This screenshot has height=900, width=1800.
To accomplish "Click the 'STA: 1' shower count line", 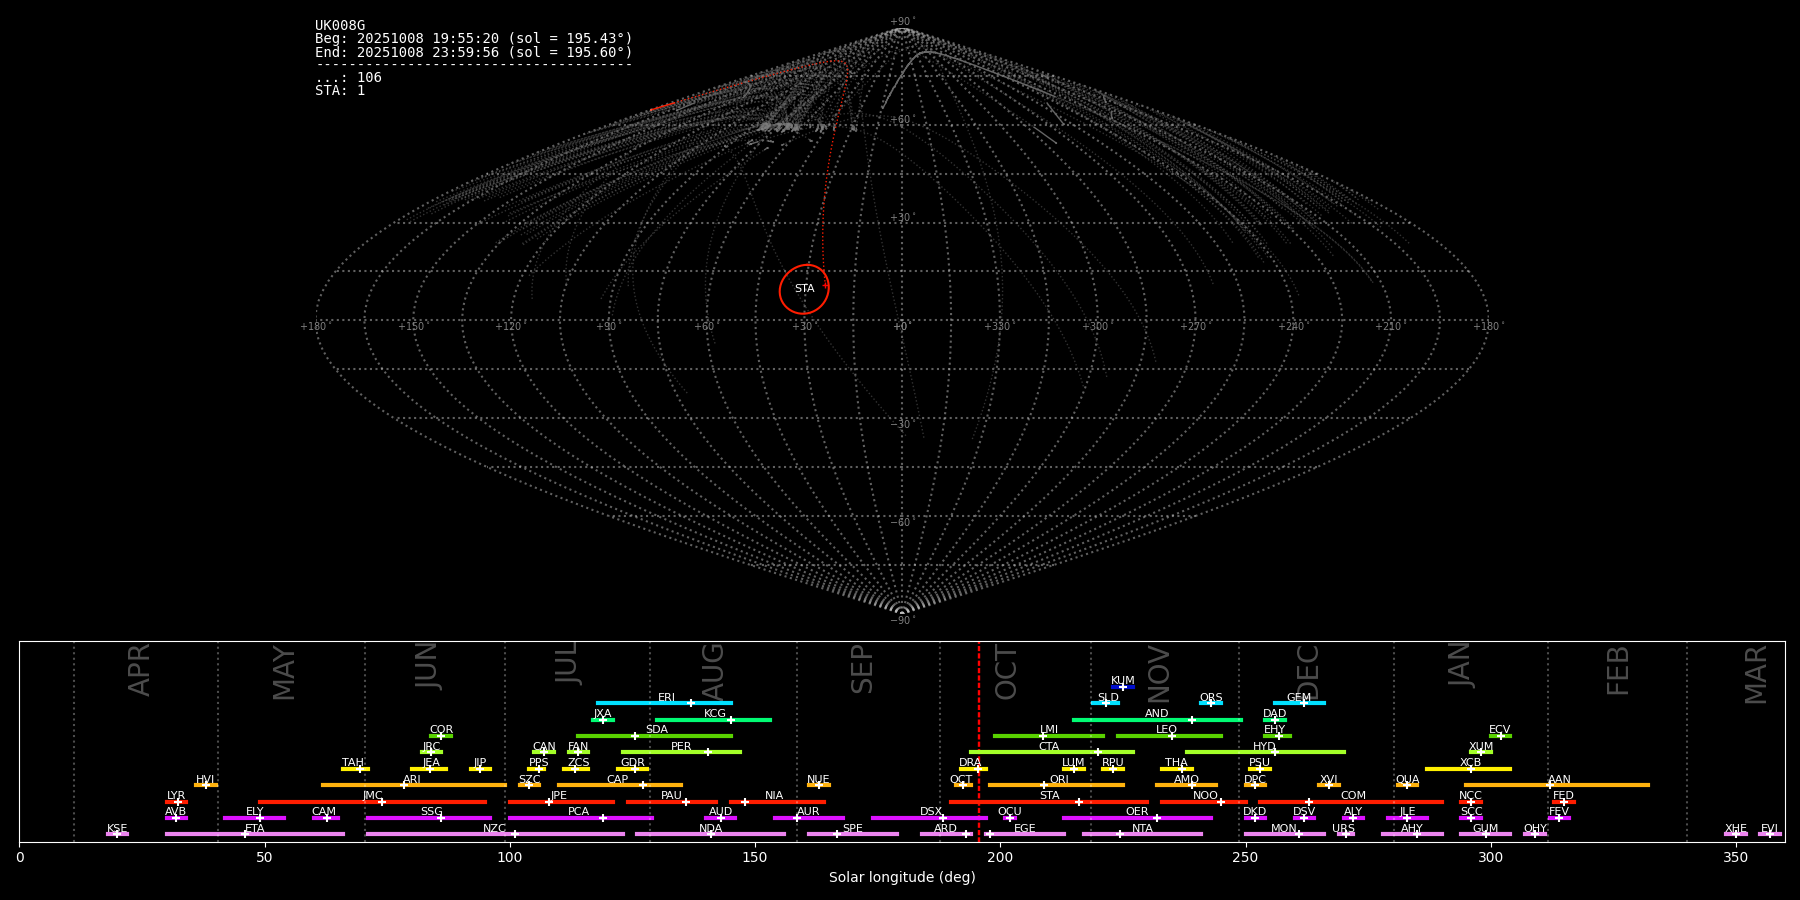I will tap(340, 91).
